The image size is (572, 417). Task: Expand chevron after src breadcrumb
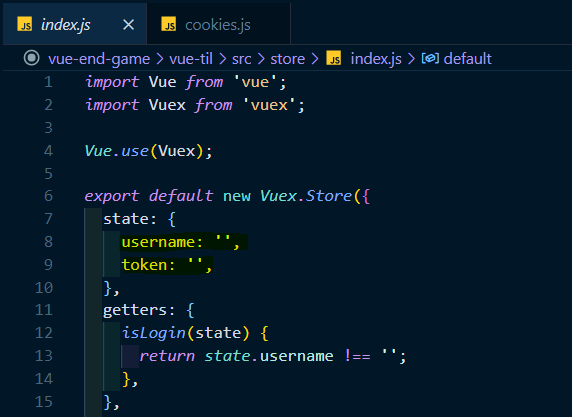tap(261, 59)
